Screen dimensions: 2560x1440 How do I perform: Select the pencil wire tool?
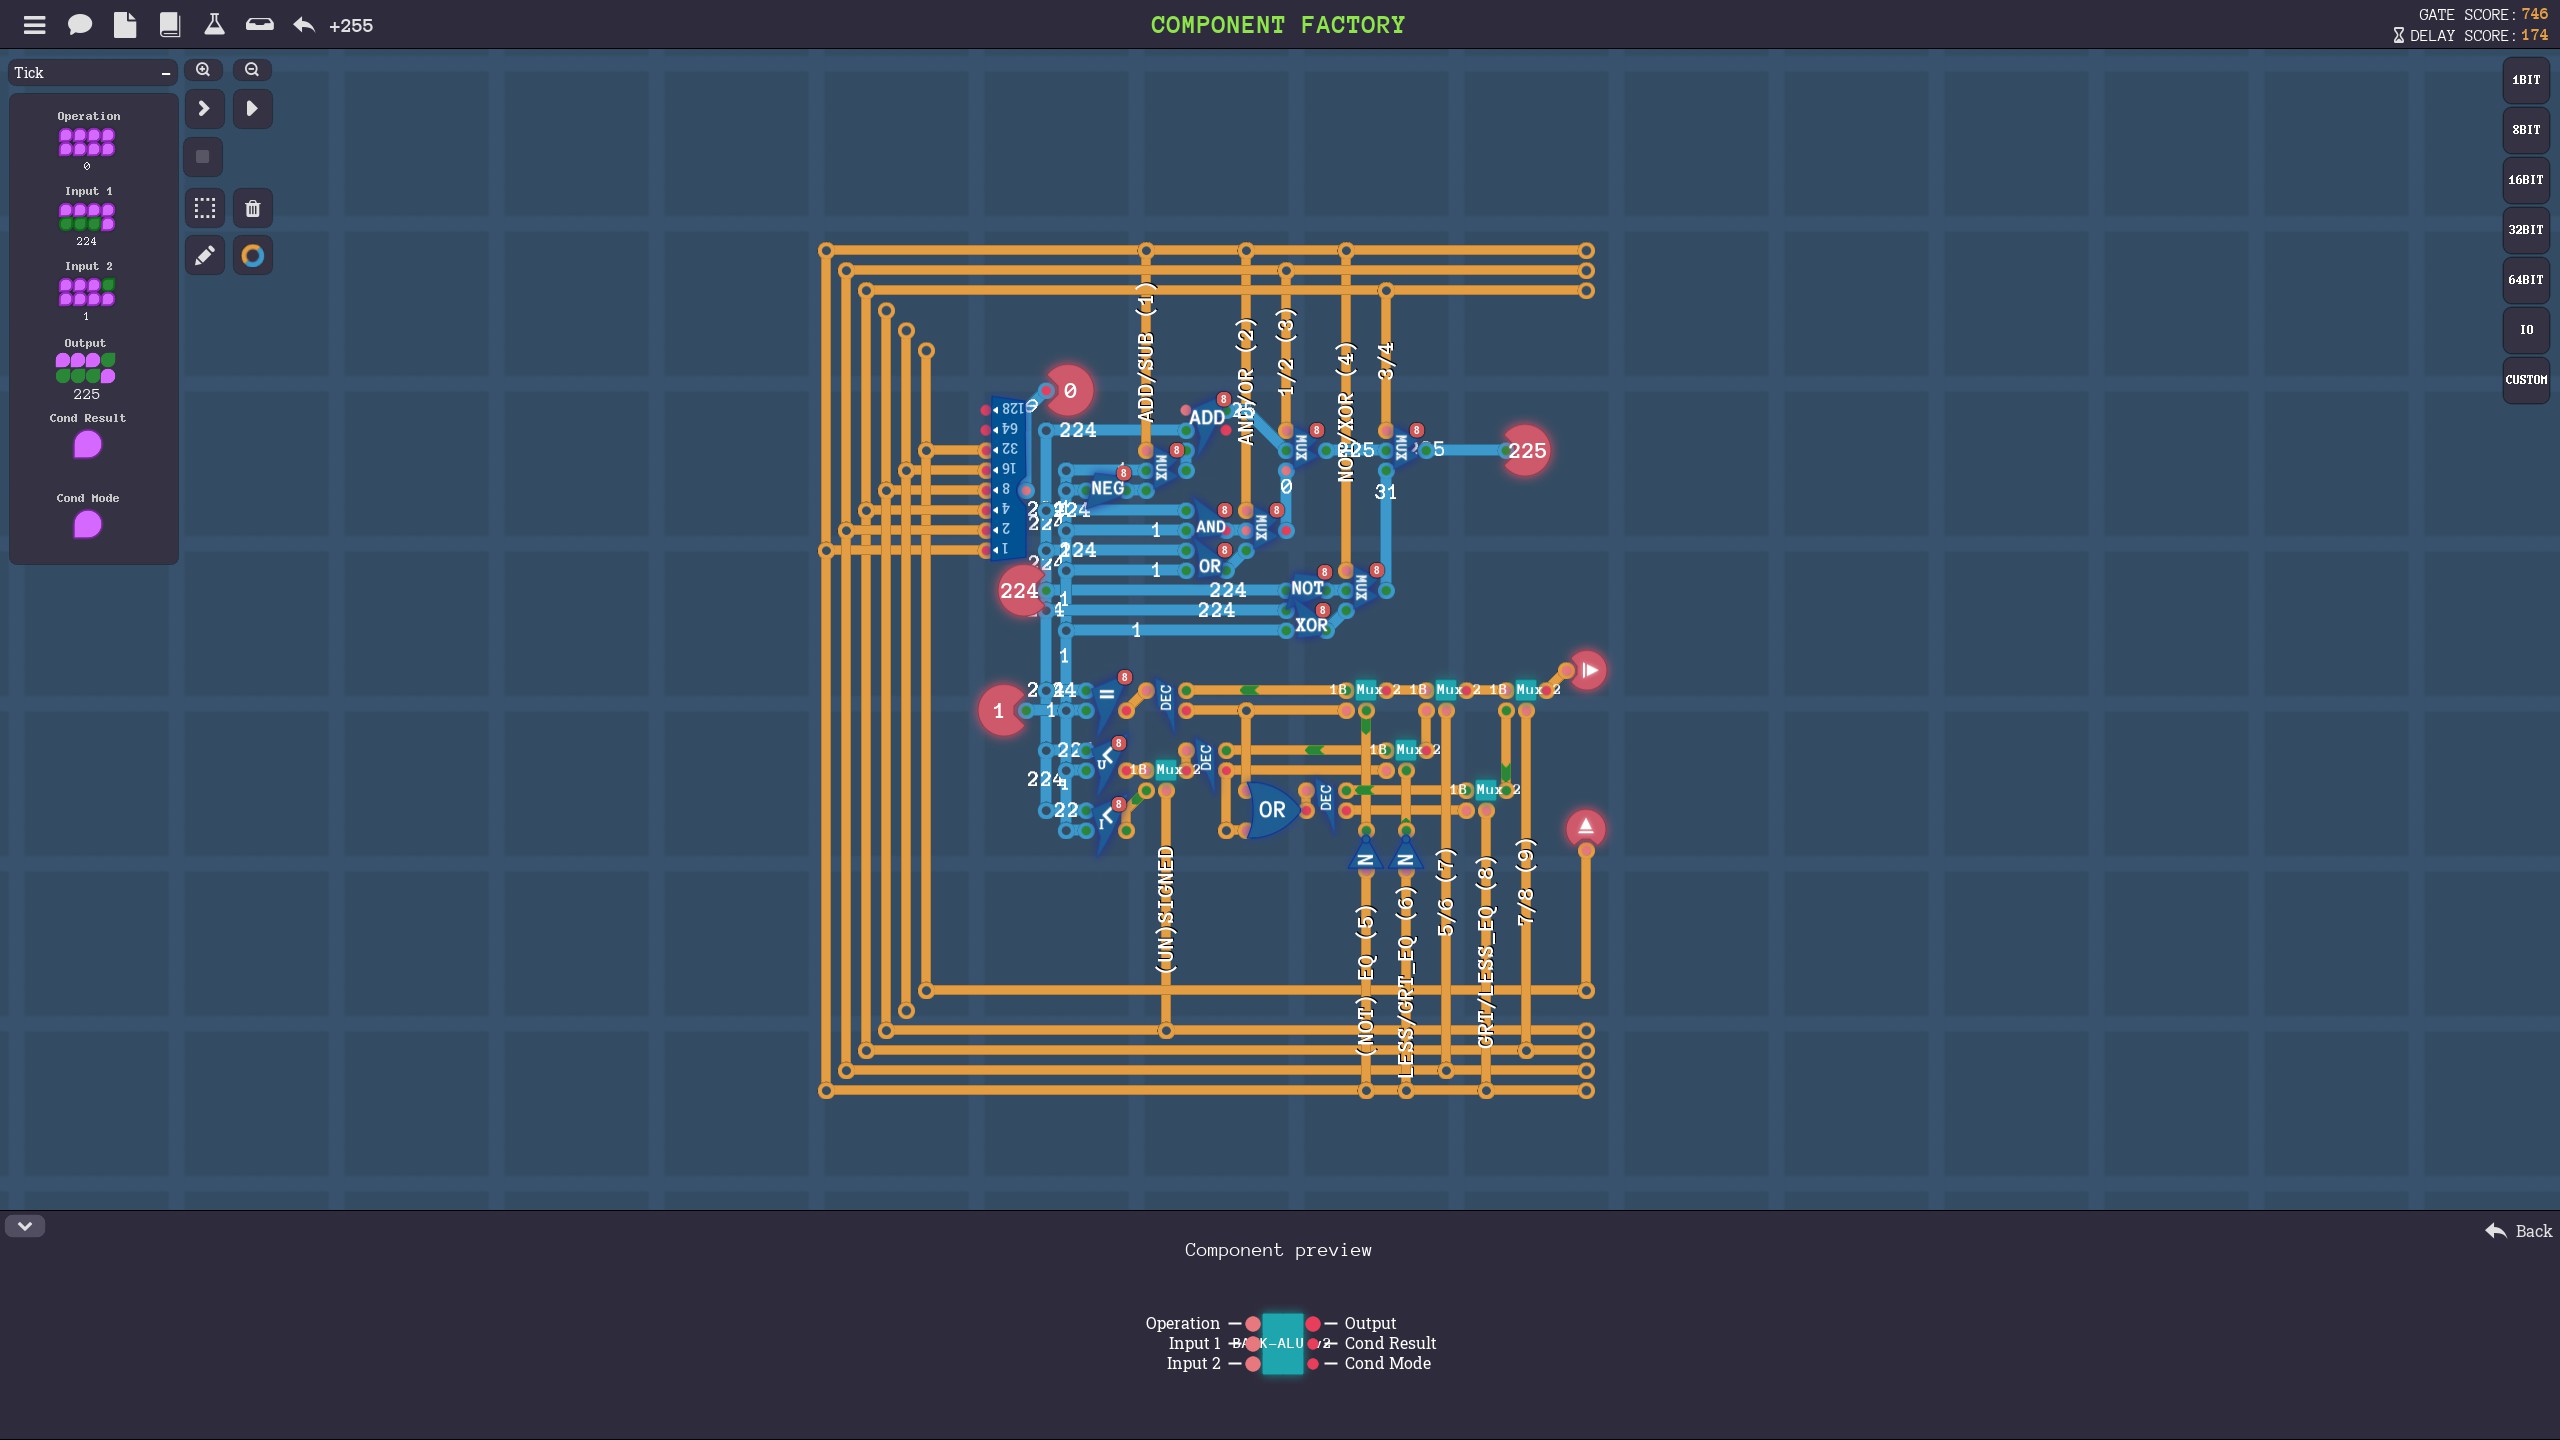click(205, 256)
